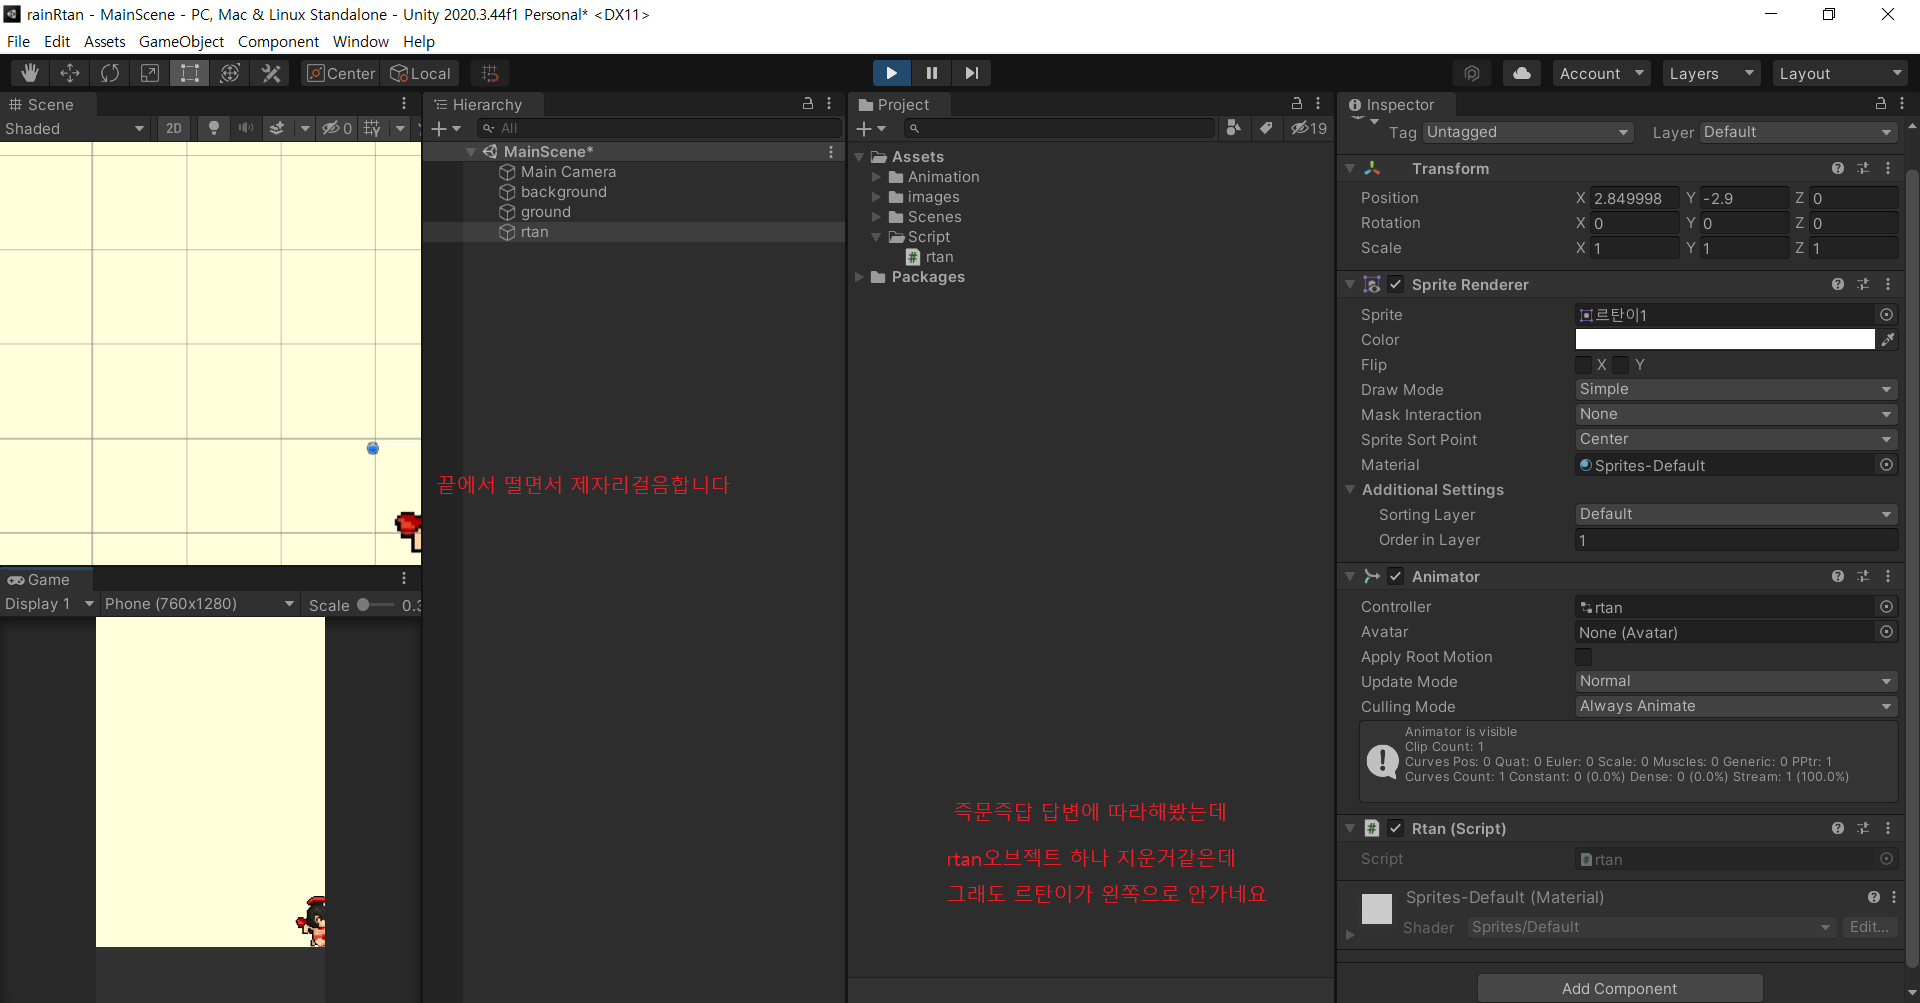
Task: Open Cloud services icon
Action: (x=1522, y=73)
